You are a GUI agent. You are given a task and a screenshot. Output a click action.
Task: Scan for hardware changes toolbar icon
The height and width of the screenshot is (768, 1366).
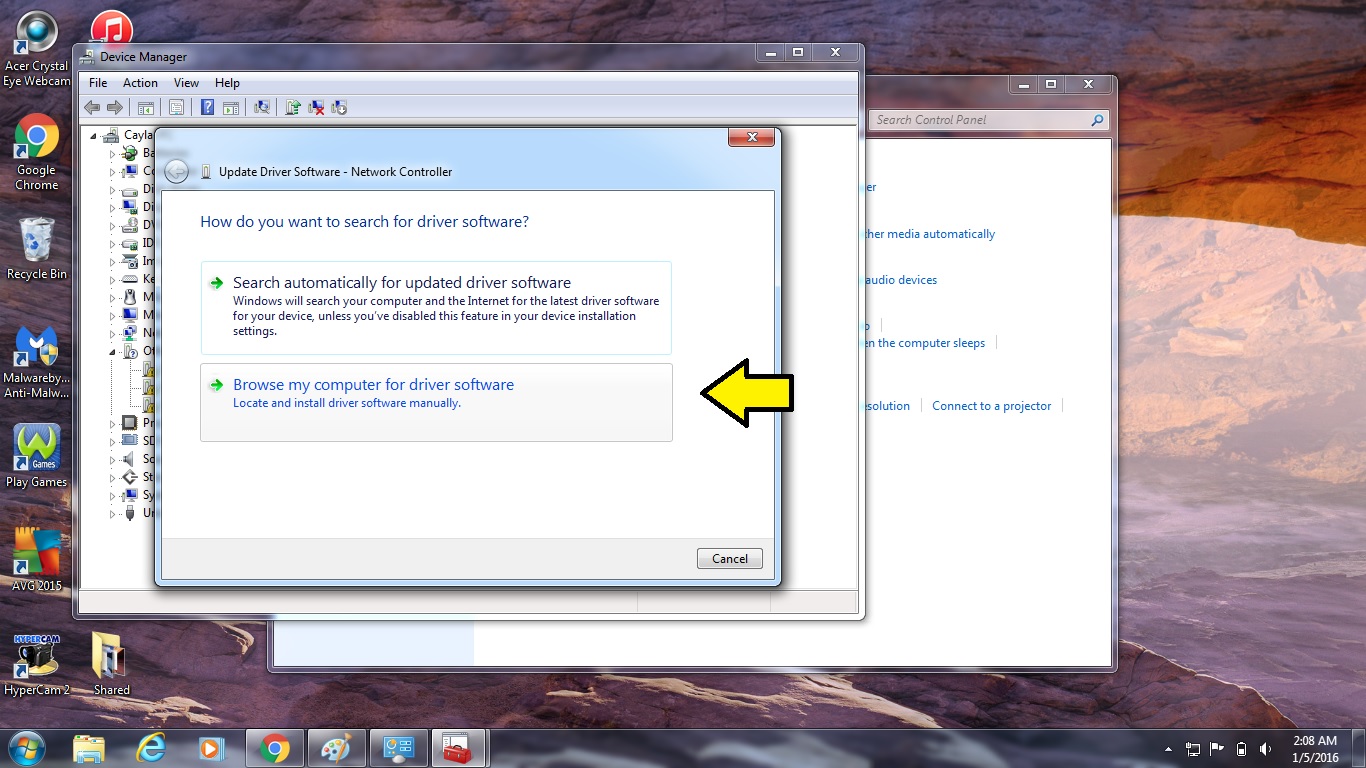(263, 107)
